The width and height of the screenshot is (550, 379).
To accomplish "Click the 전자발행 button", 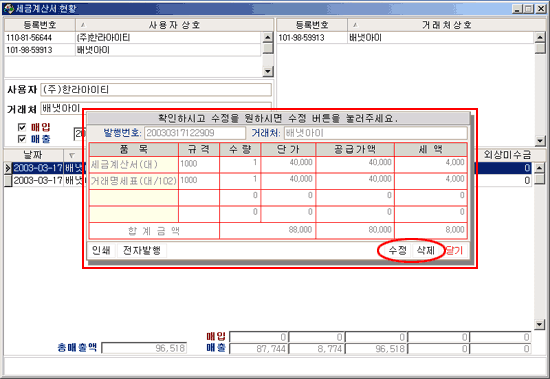I will click(141, 250).
